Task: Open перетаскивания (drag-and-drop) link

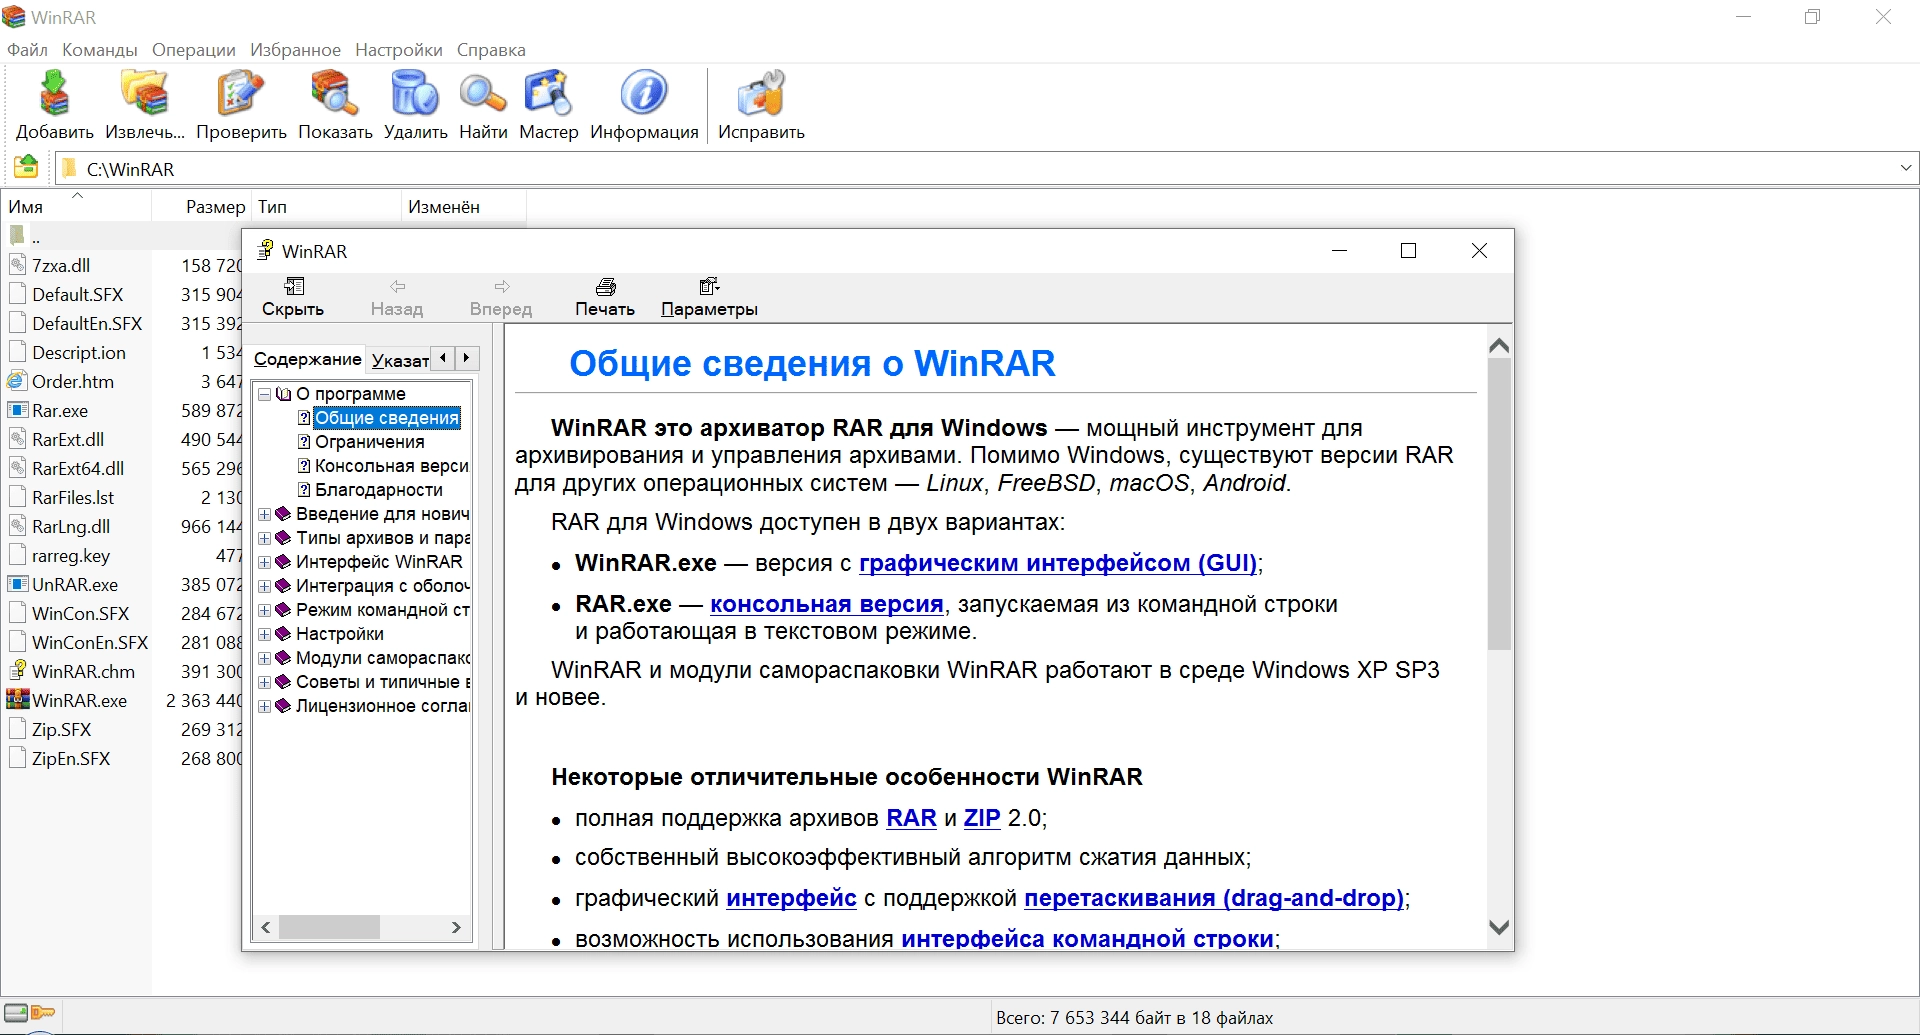Action: (x=1215, y=898)
